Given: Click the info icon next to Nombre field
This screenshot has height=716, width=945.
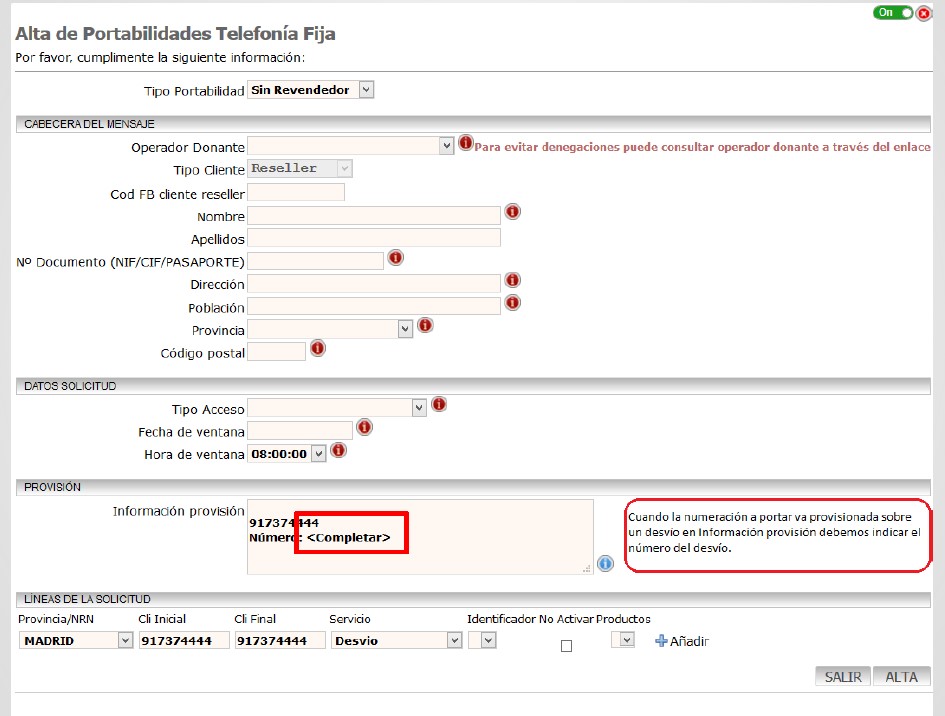Looking at the screenshot, I should [x=512, y=212].
